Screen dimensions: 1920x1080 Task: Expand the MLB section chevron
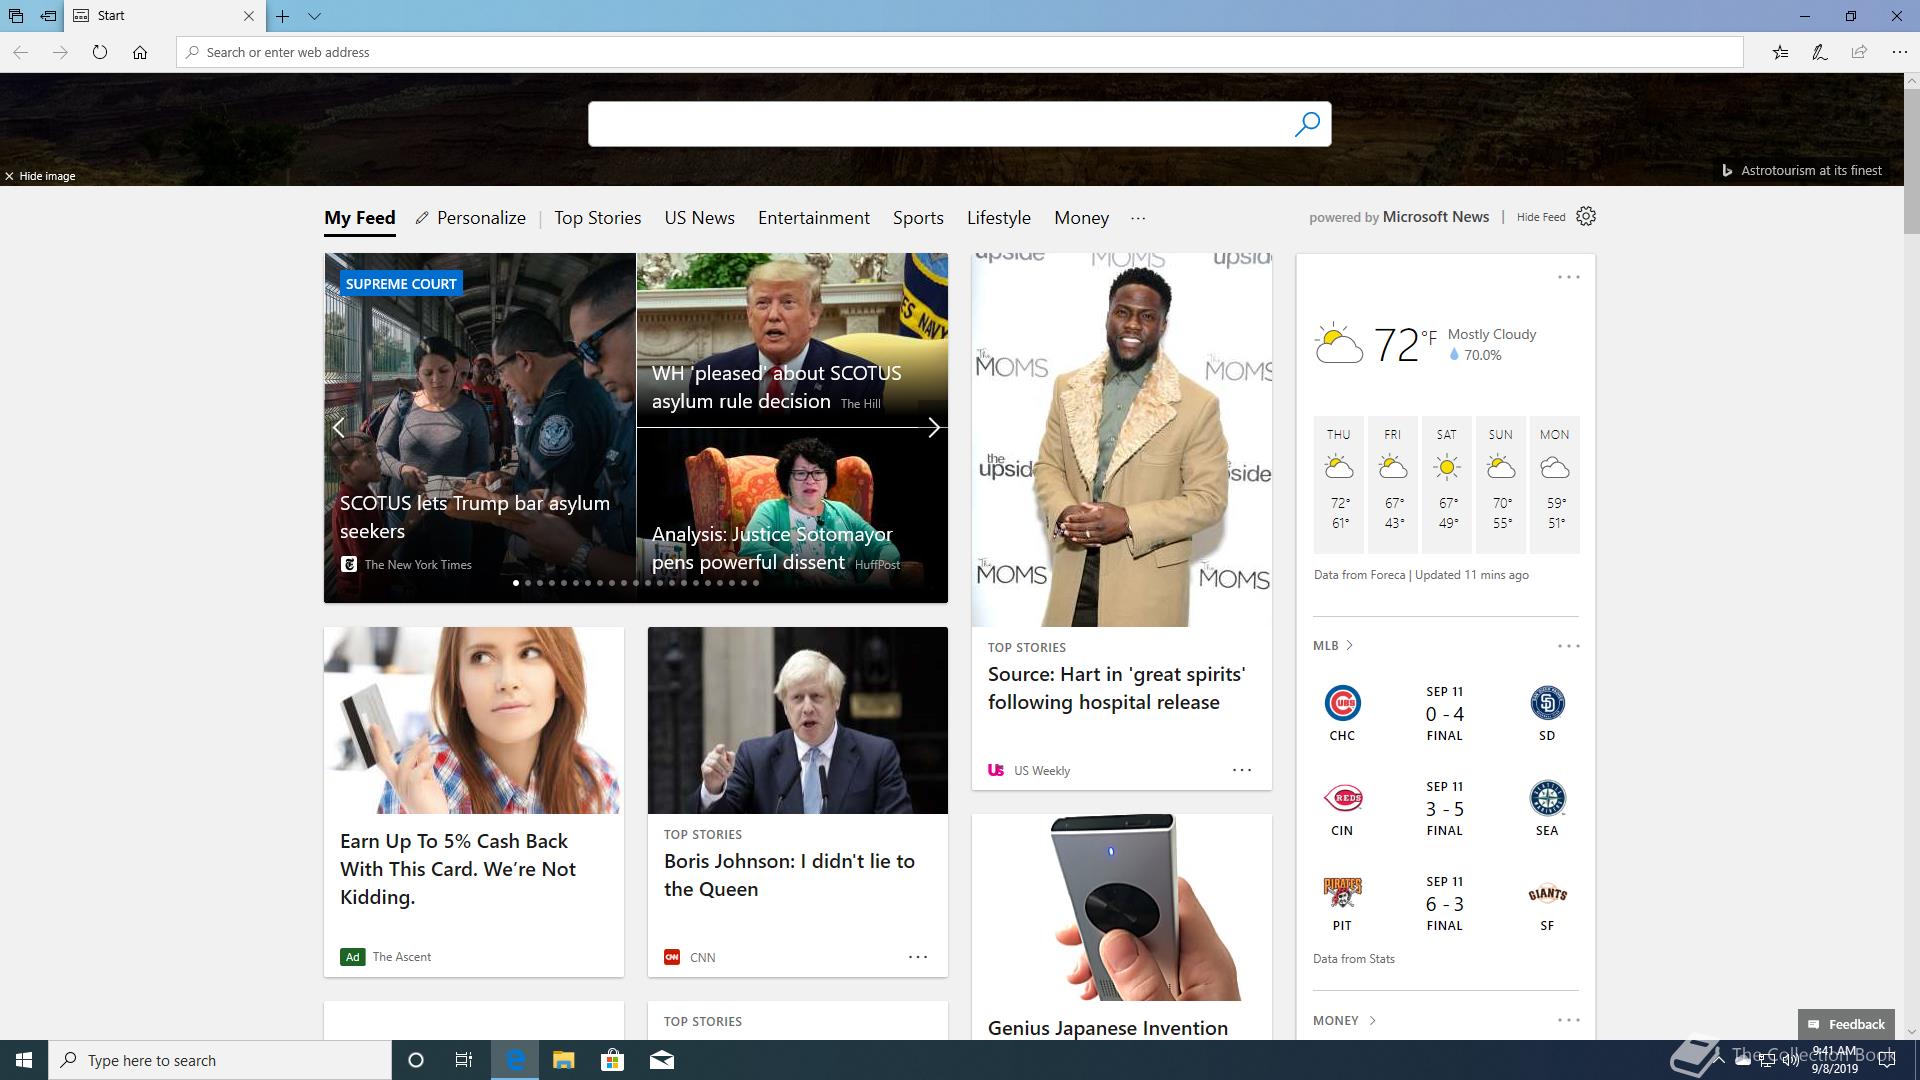(1349, 646)
